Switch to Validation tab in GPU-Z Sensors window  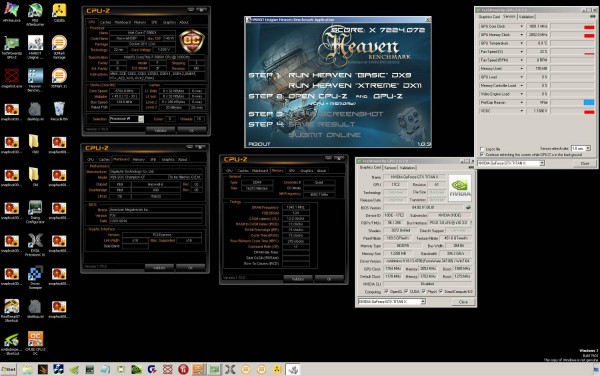click(527, 17)
